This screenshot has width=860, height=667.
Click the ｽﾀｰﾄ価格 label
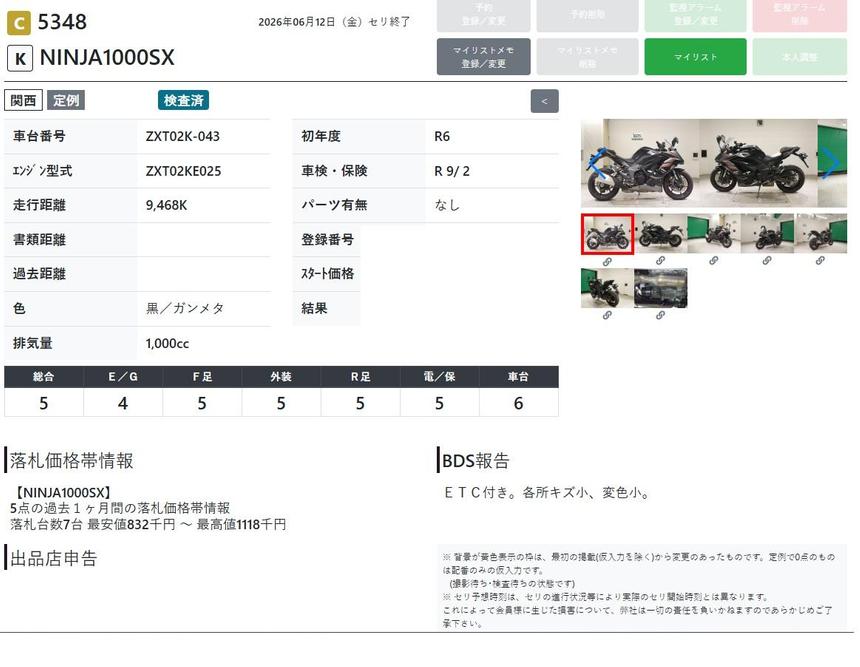[x=327, y=274]
